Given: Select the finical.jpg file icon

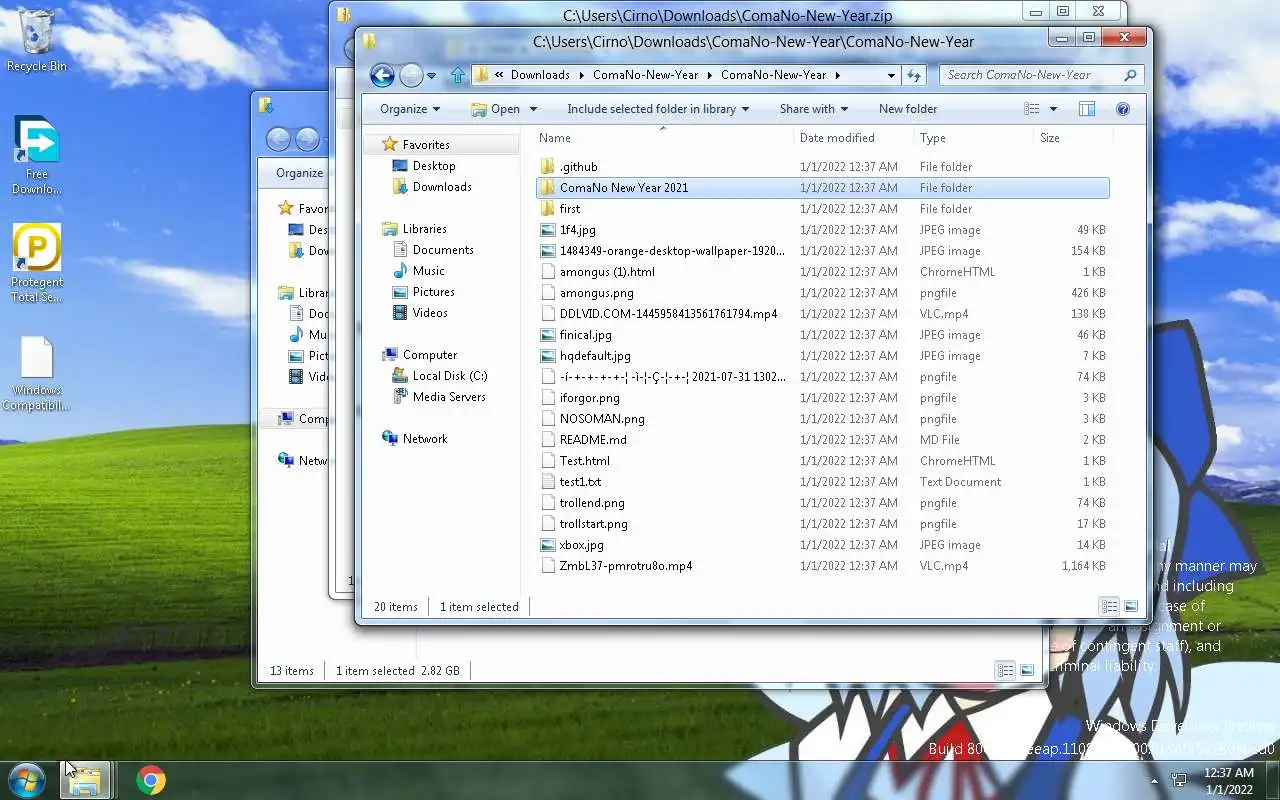Looking at the screenshot, I should point(547,335).
